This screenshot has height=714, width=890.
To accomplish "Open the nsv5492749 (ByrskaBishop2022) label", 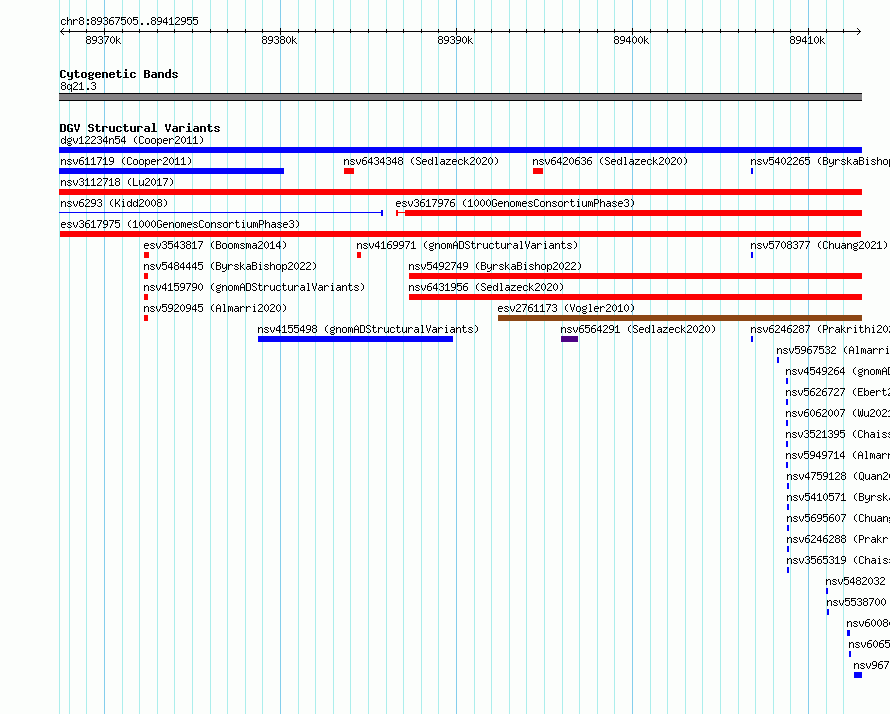I will pyautogui.click(x=495, y=266).
